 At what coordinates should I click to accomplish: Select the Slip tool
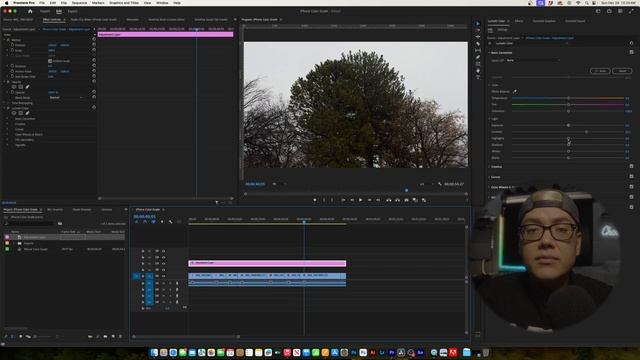click(x=478, y=50)
